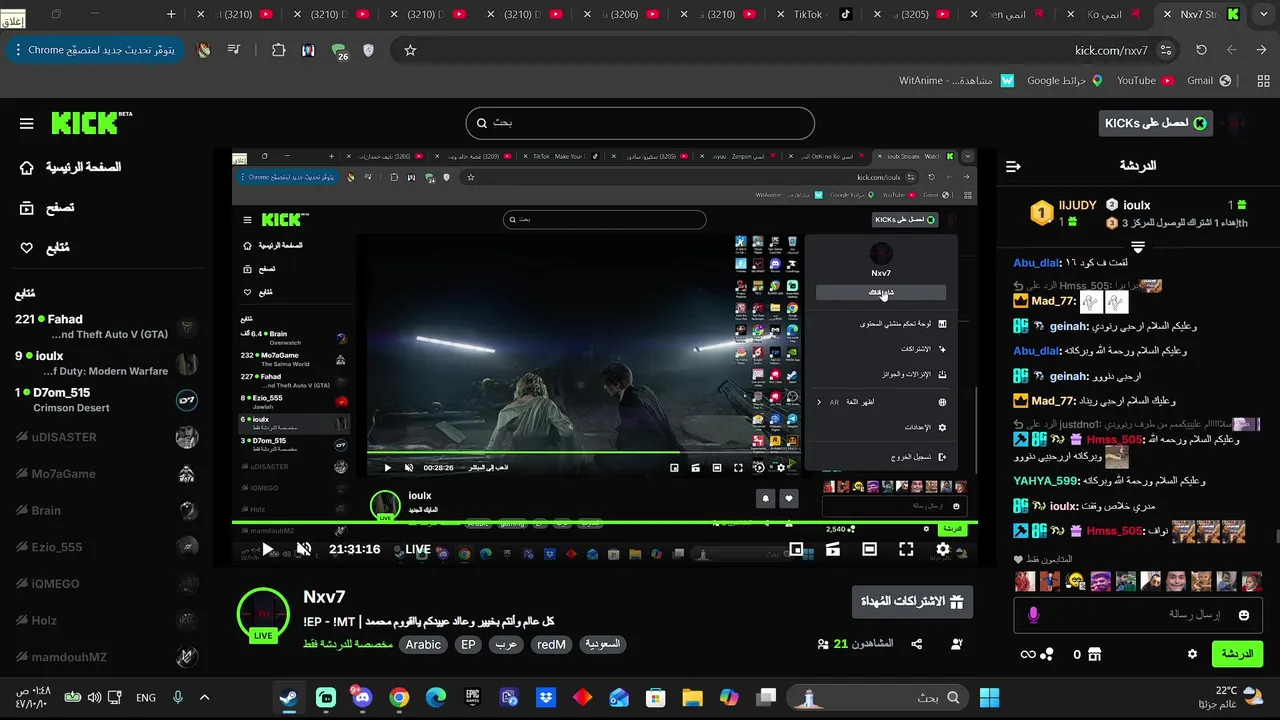1280x720 pixels.
Task: Share the Nxv7 stream
Action: coord(916,644)
